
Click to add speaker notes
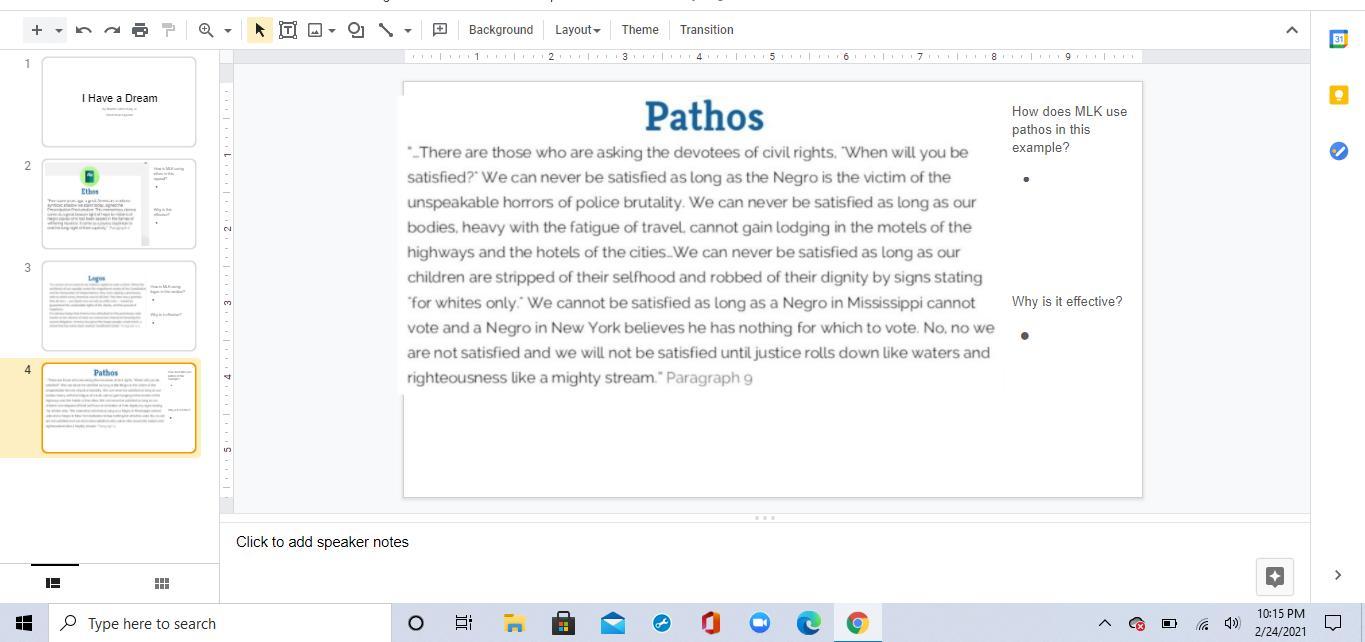(322, 542)
